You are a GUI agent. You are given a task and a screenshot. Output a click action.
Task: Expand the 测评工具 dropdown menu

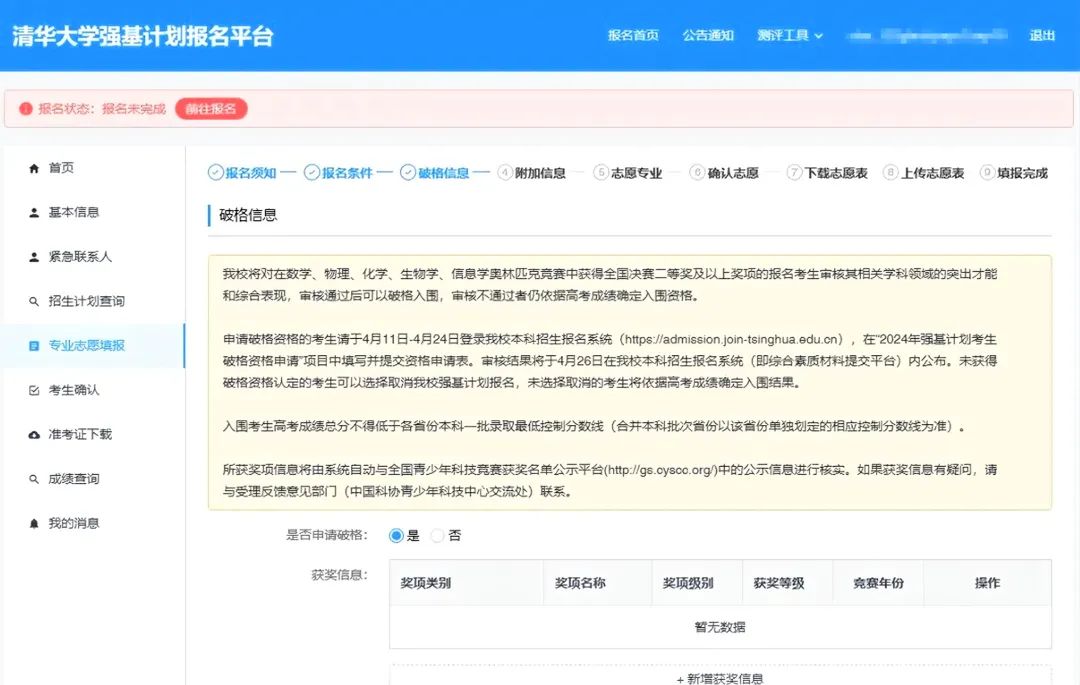[790, 36]
